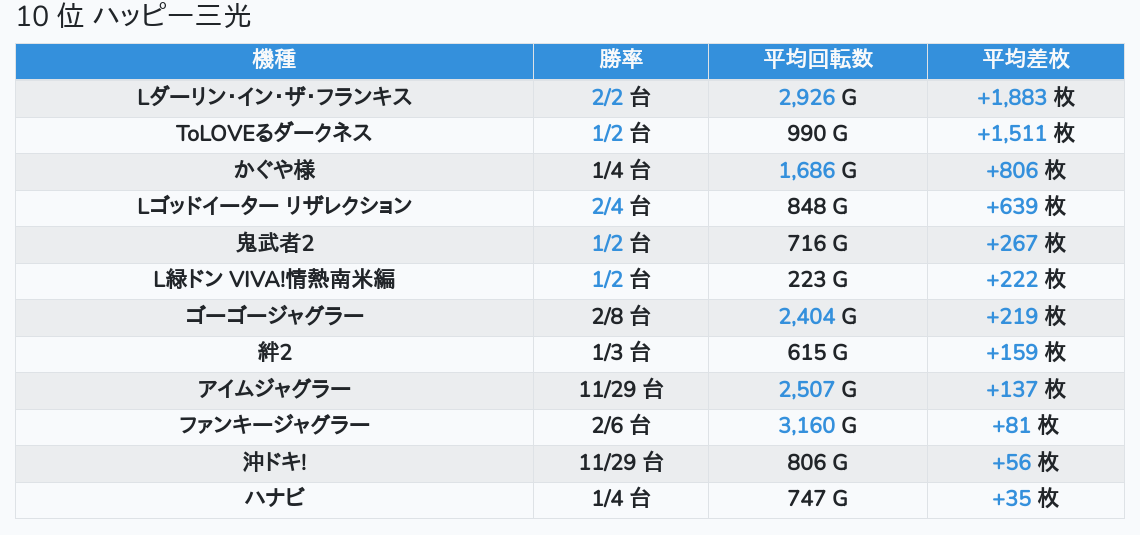The height and width of the screenshot is (535, 1140).
Task: Click the 10 位 ハッピー三光 heading
Action: [x=134, y=17]
